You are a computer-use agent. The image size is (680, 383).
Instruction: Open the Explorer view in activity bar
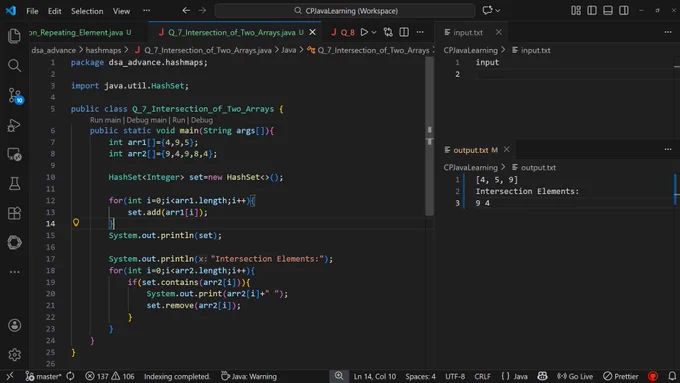pos(14,36)
